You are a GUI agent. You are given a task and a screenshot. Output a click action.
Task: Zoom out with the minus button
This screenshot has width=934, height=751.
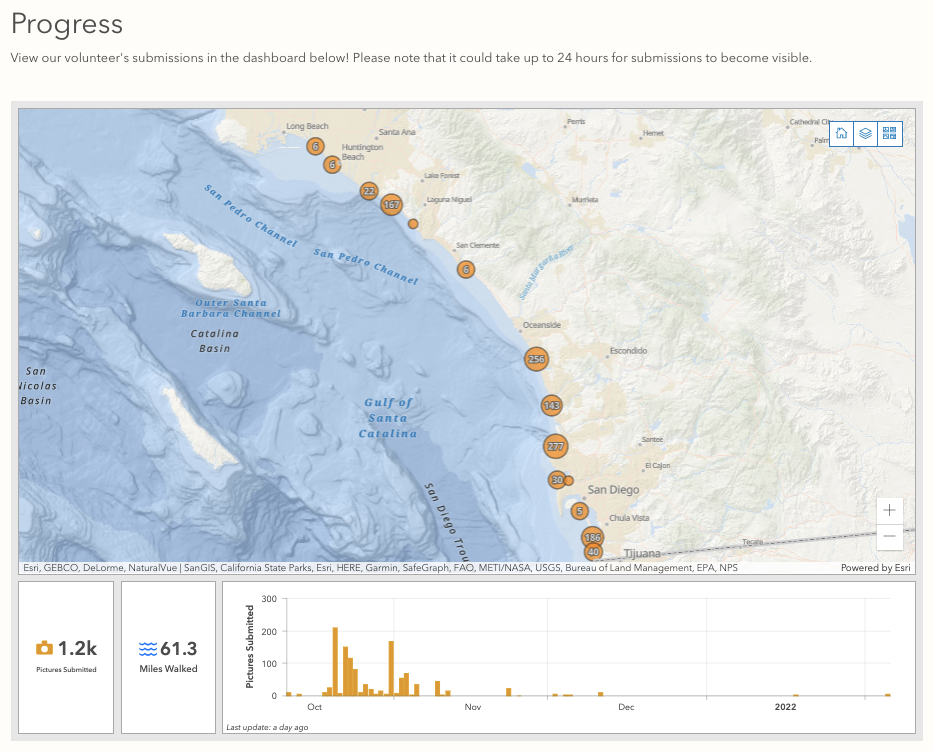889,537
